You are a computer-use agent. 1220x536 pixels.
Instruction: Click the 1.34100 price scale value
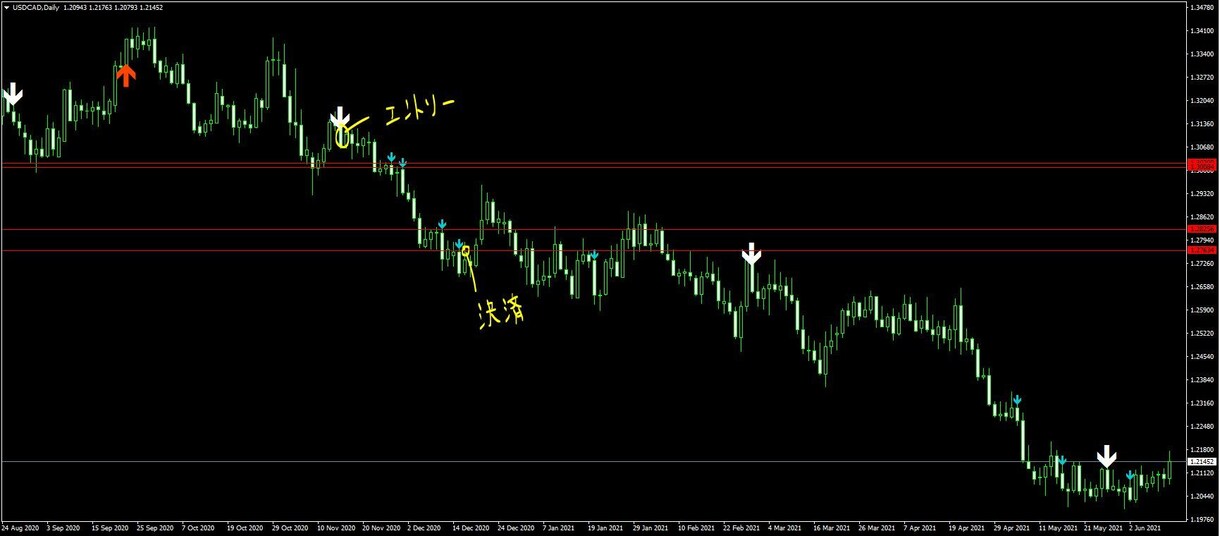click(x=1202, y=31)
